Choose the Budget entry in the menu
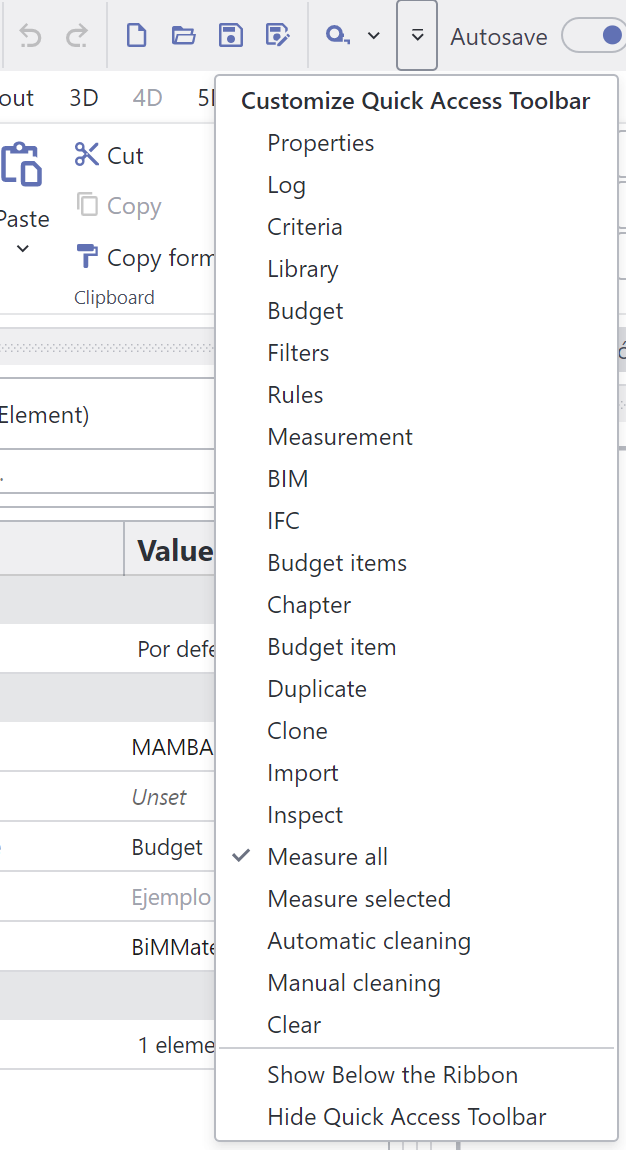Screen dimensions: 626x1150 coord(416,311)
